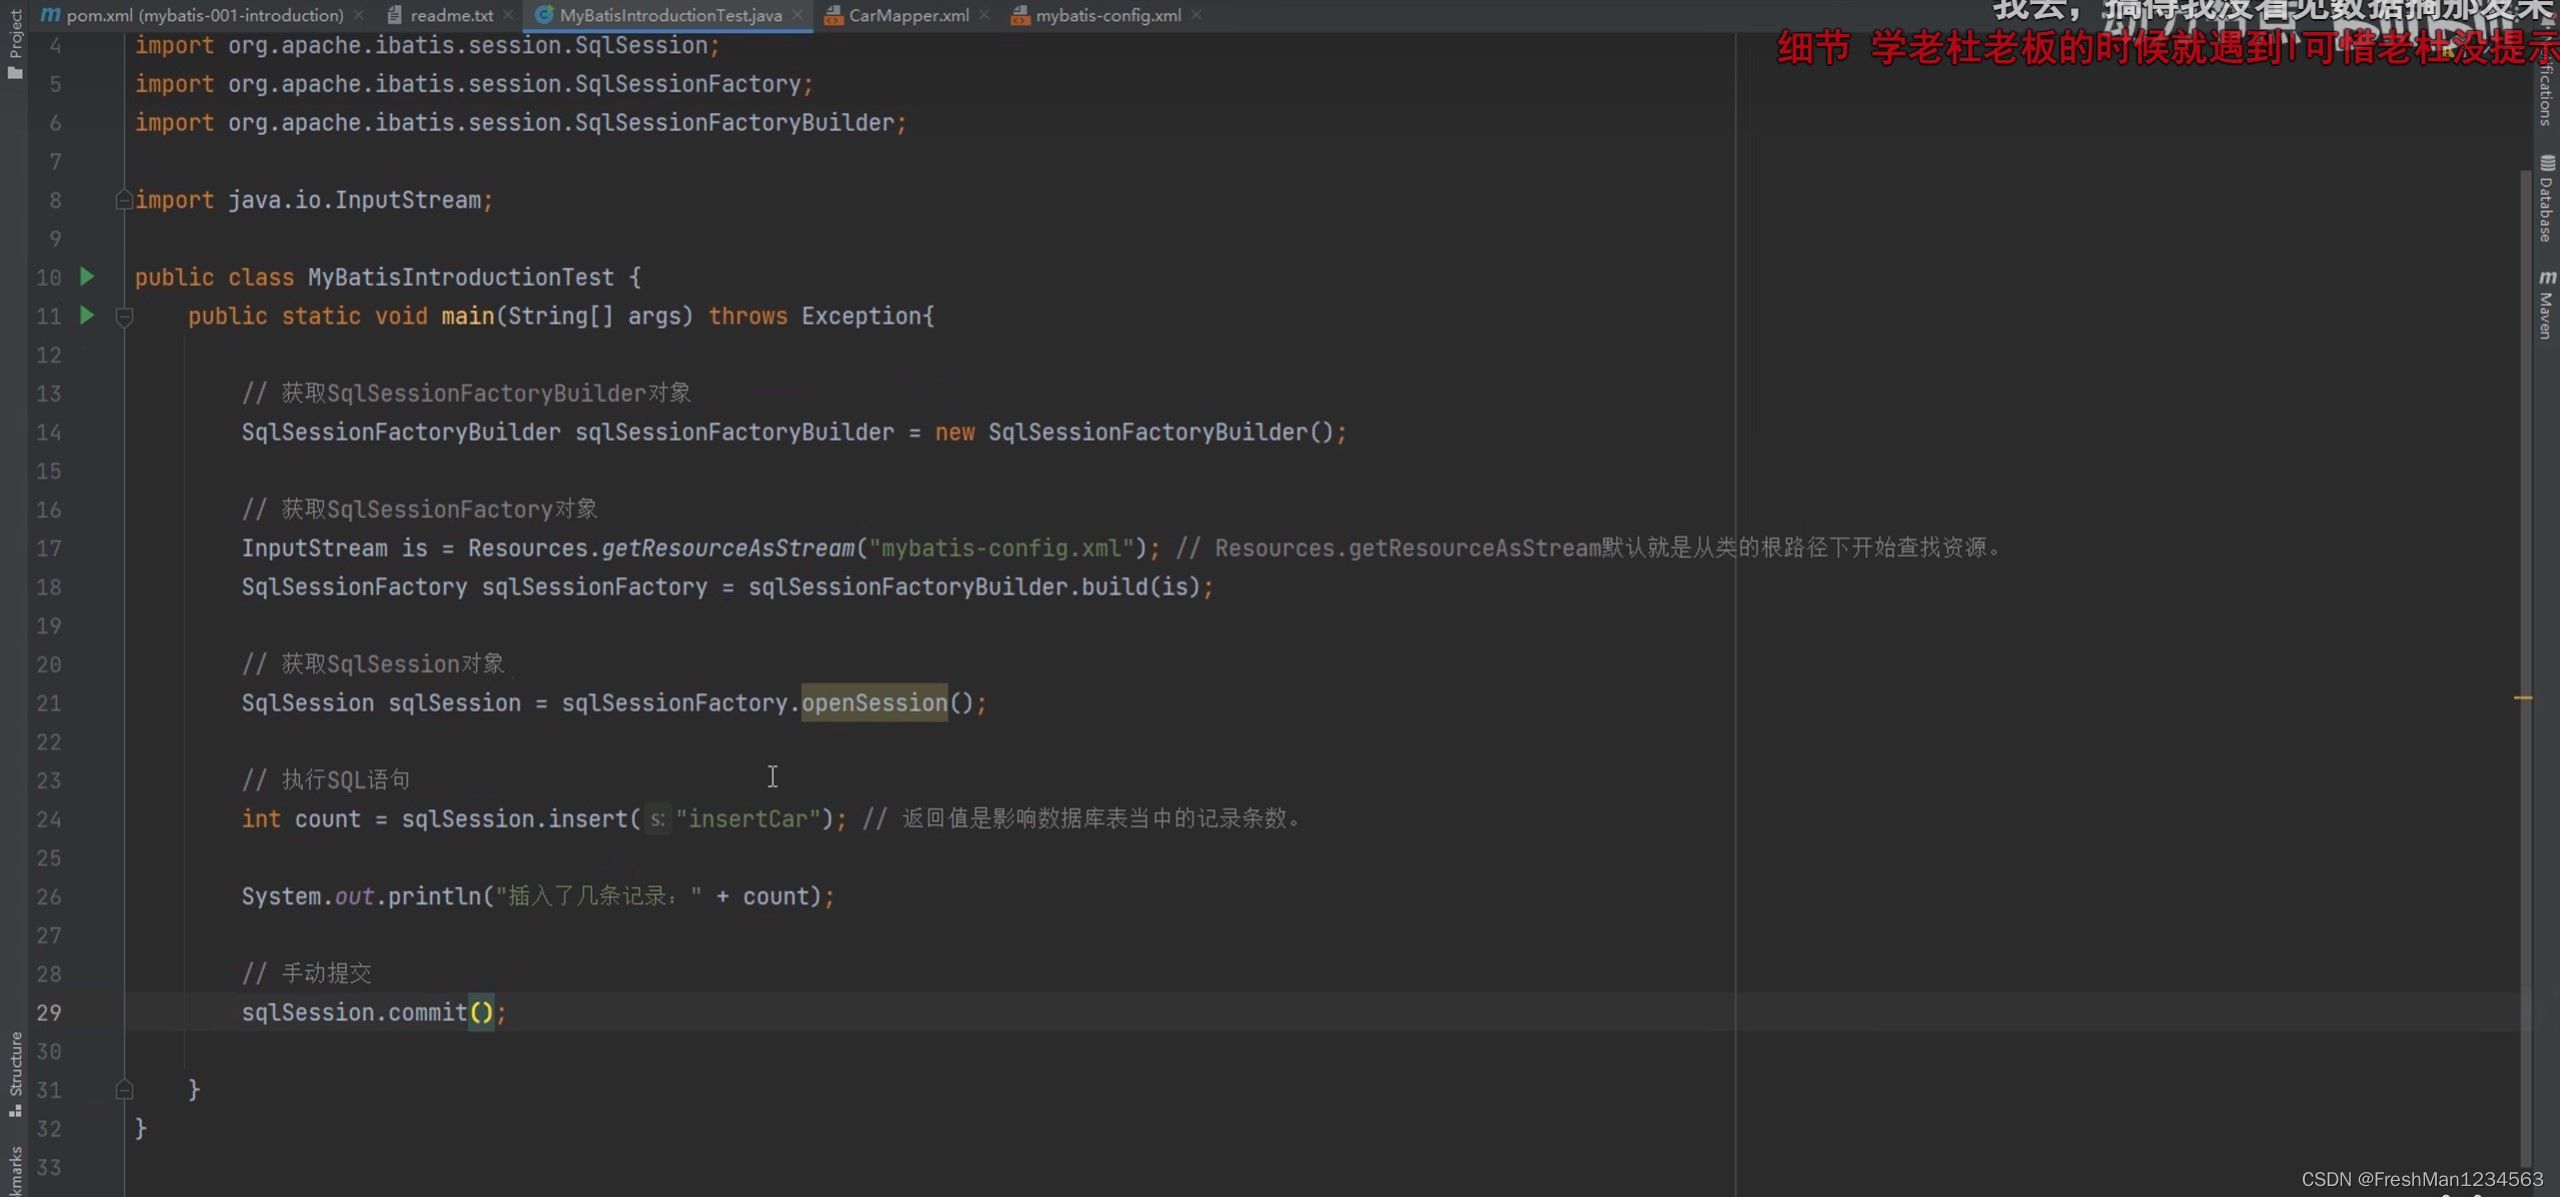The image size is (2560, 1197).
Task: Open the Maven tool window
Action: [x=2546, y=306]
